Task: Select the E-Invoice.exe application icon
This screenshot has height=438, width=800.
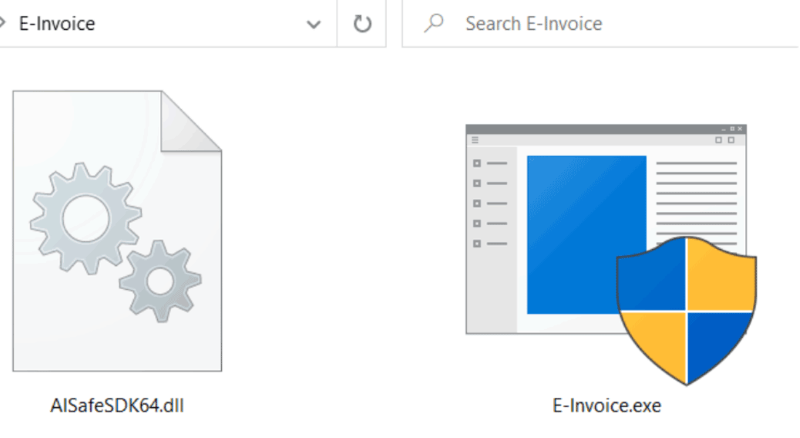Action: click(611, 254)
